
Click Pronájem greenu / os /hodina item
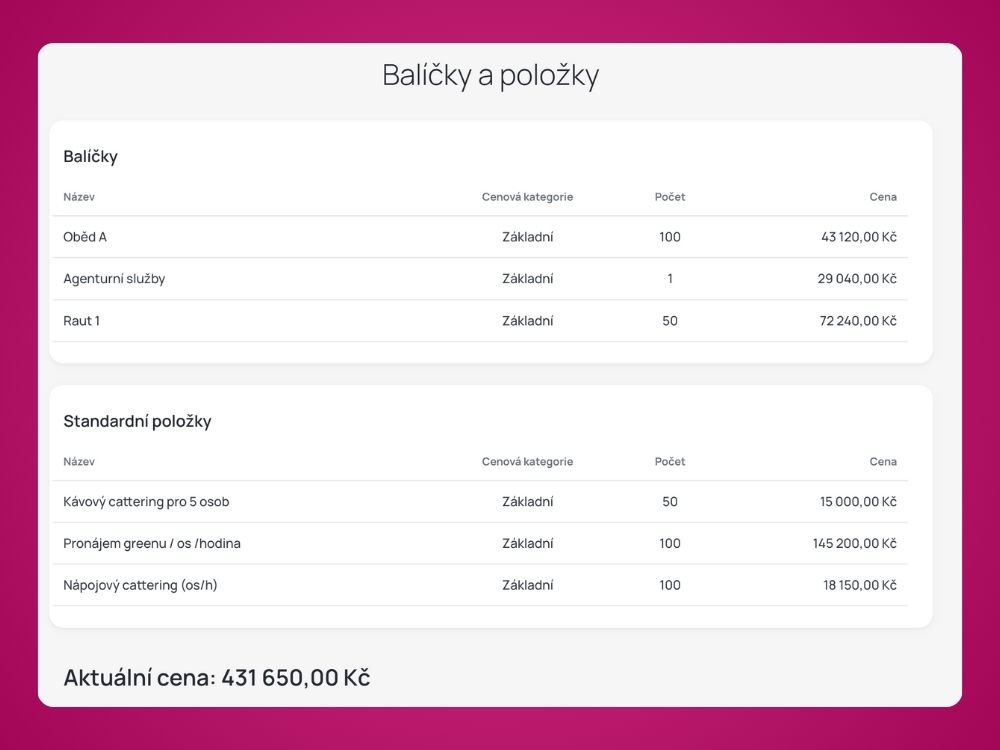pyautogui.click(x=152, y=543)
